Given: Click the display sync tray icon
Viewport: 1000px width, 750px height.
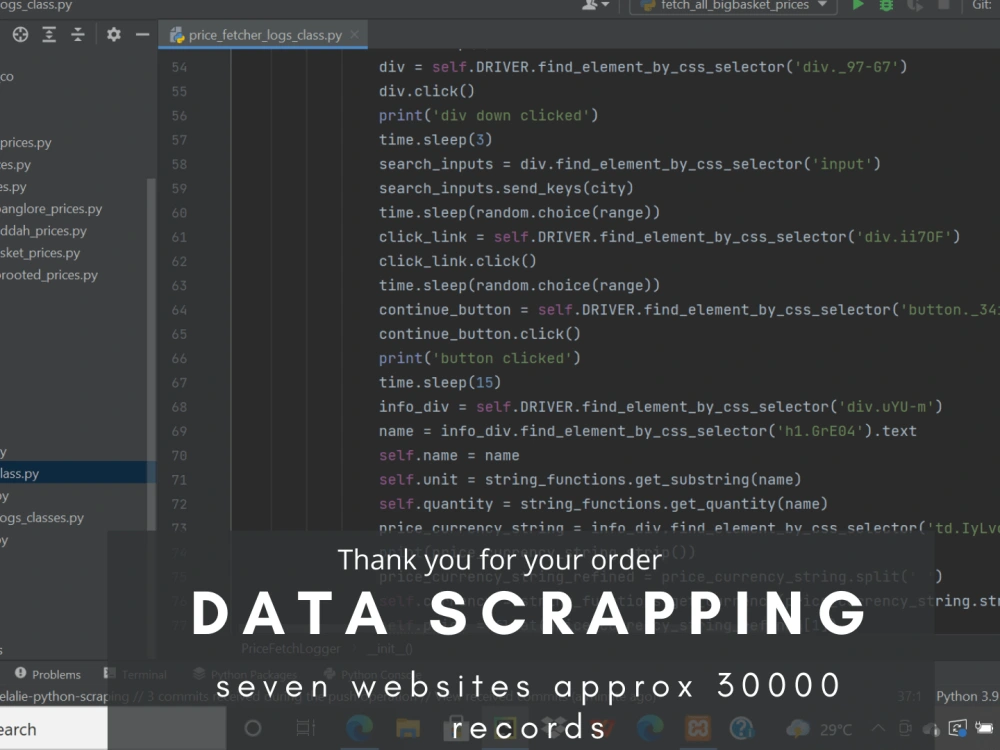Looking at the screenshot, I should click(x=957, y=728).
